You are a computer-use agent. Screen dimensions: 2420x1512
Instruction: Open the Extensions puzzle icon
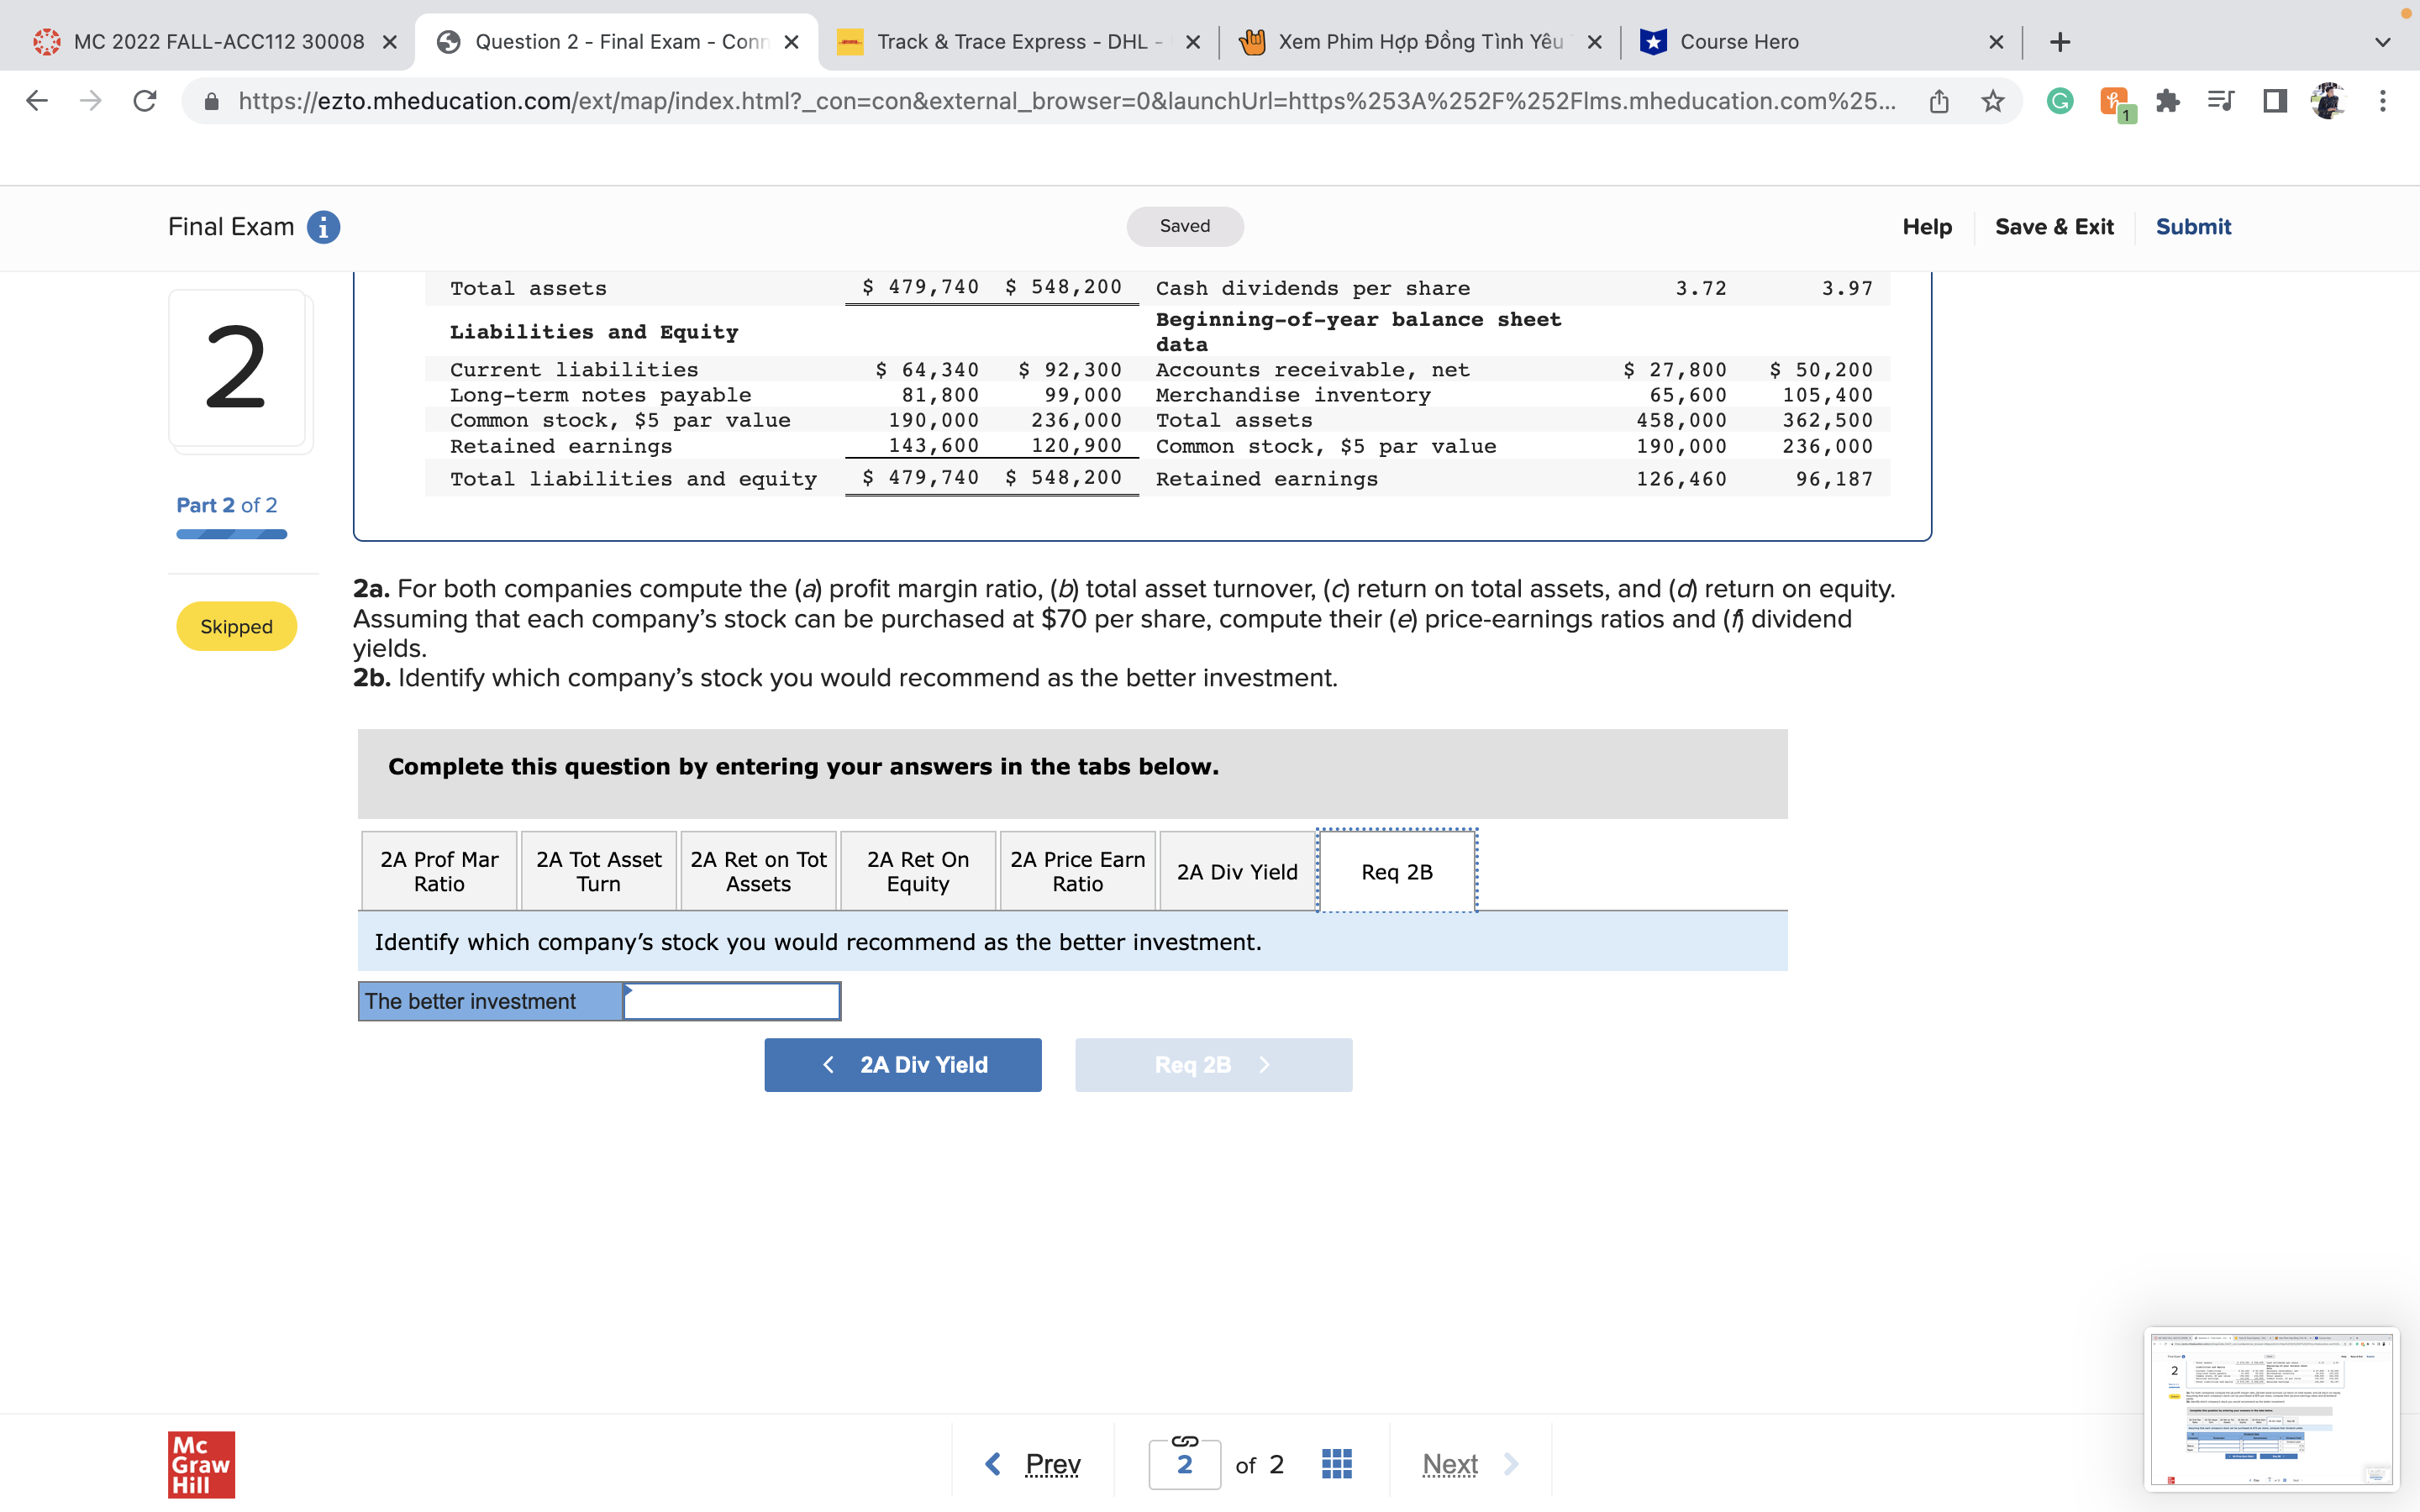coord(2167,101)
